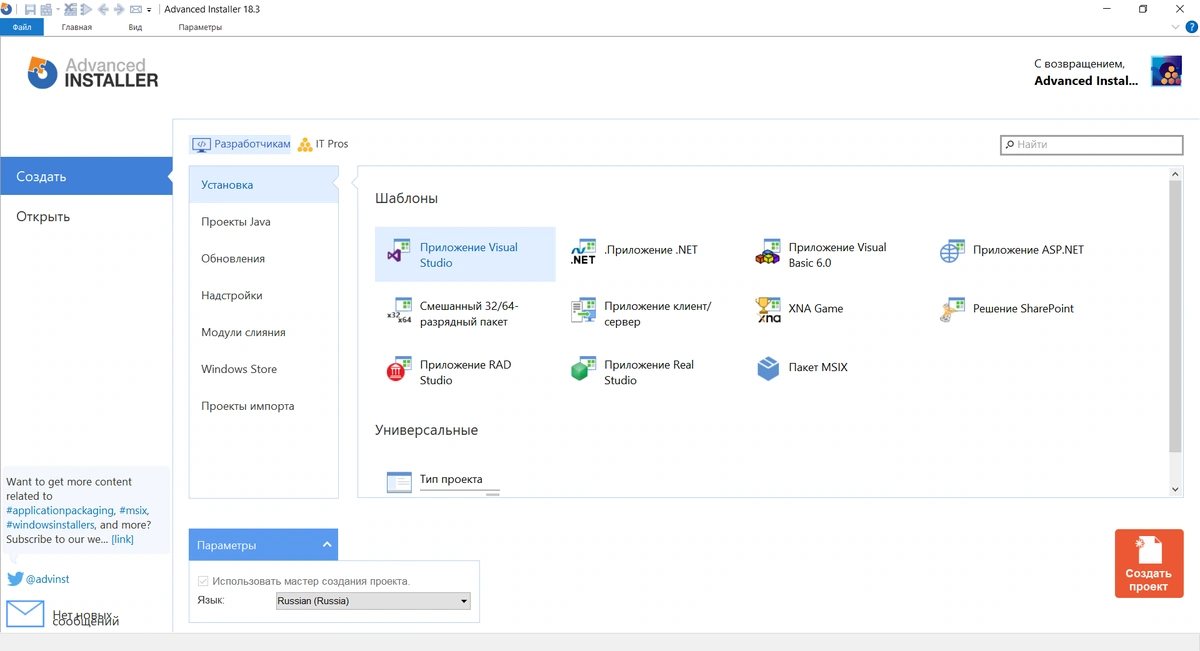This screenshot has width=1200, height=651.
Task: Click the Run project arrow icon in the toolbar
Action: pyautogui.click(x=86, y=9)
